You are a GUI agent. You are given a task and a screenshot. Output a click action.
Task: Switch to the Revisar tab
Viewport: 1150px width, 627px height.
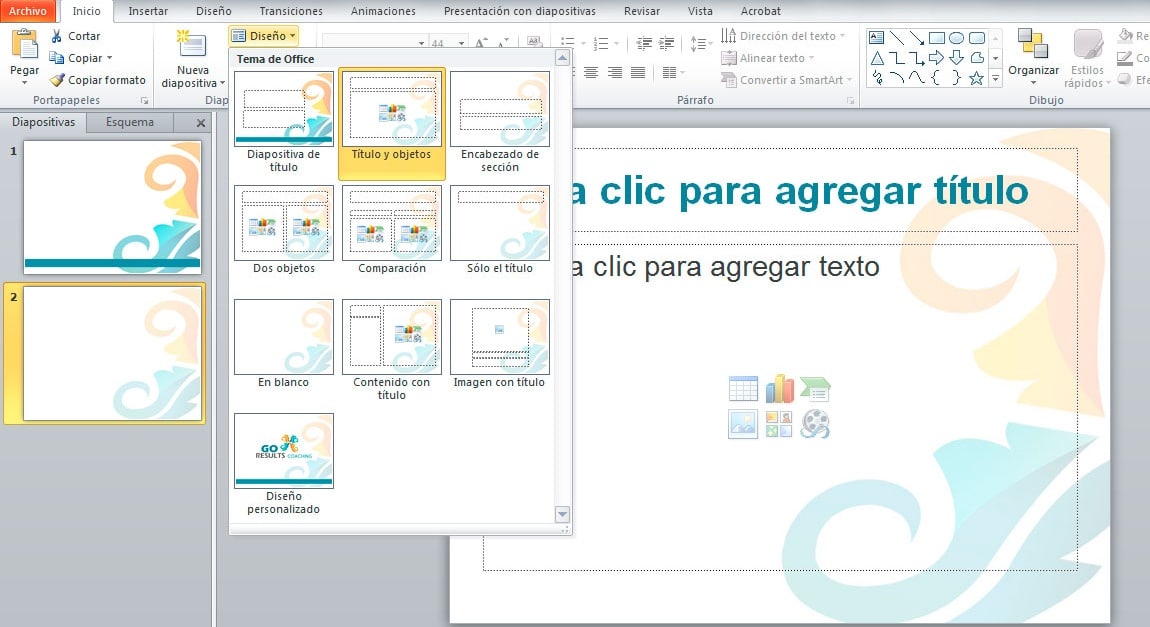point(642,11)
